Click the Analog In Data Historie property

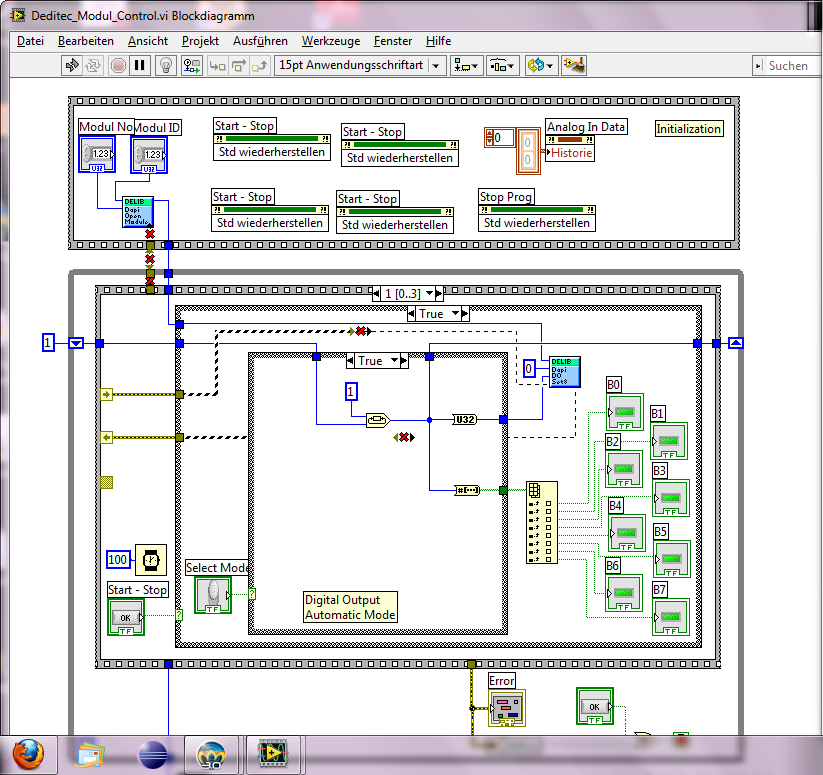tap(572, 153)
